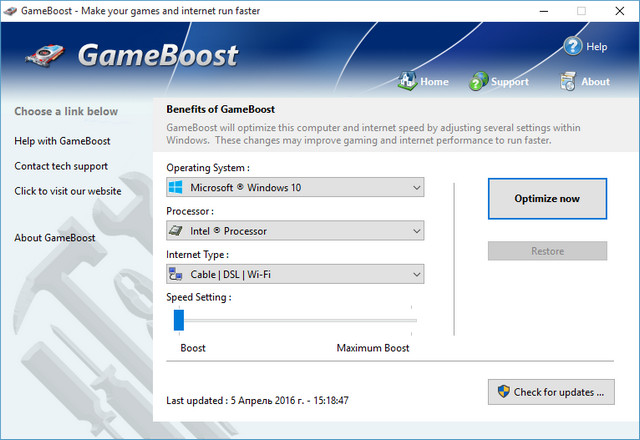This screenshot has height=440, width=640.
Task: Open the Help with GameBoost link
Action: point(62,141)
